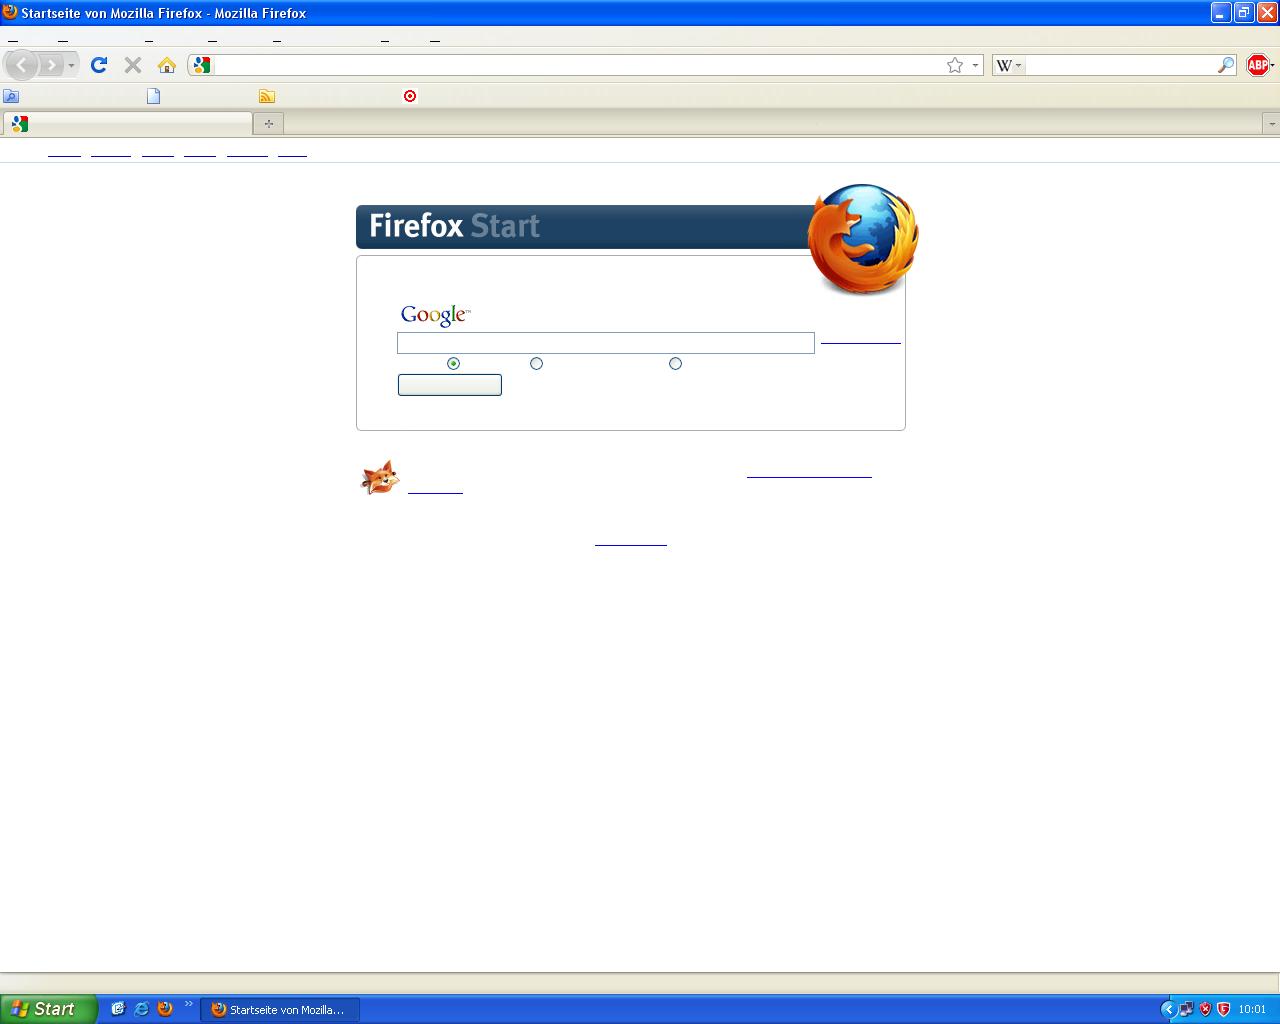Click the Firefox icon in the title bar
Screen dimensions: 1280x1024
10,12
